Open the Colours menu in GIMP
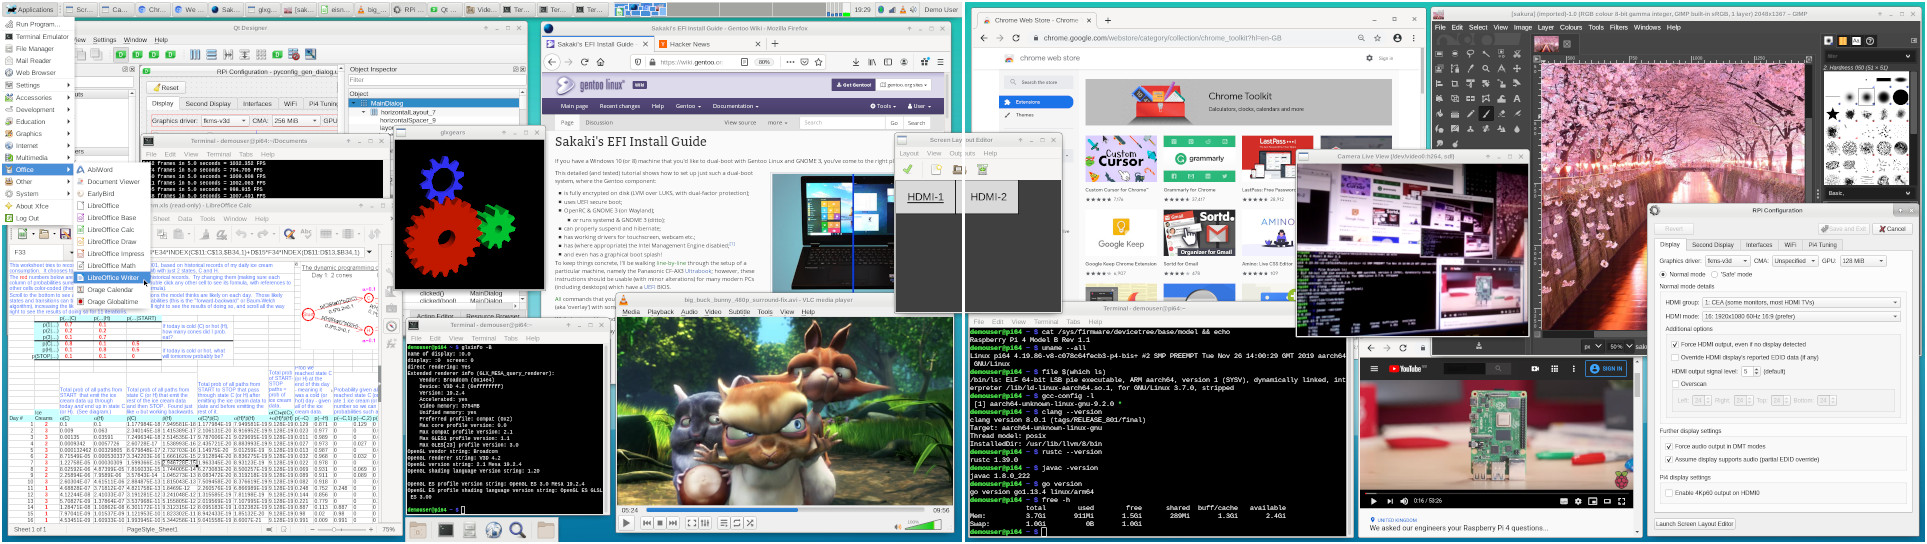This screenshot has height=544, width=1927. [1571, 27]
